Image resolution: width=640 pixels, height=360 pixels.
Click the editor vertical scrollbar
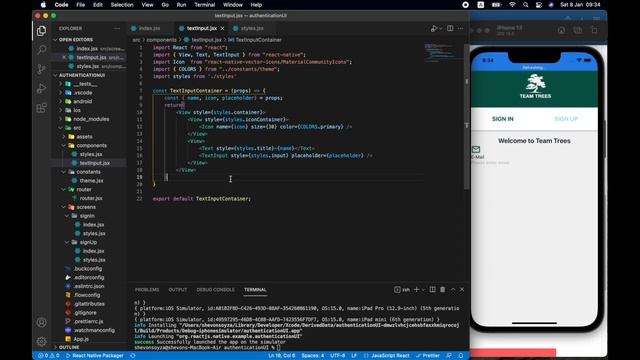tap(467, 116)
